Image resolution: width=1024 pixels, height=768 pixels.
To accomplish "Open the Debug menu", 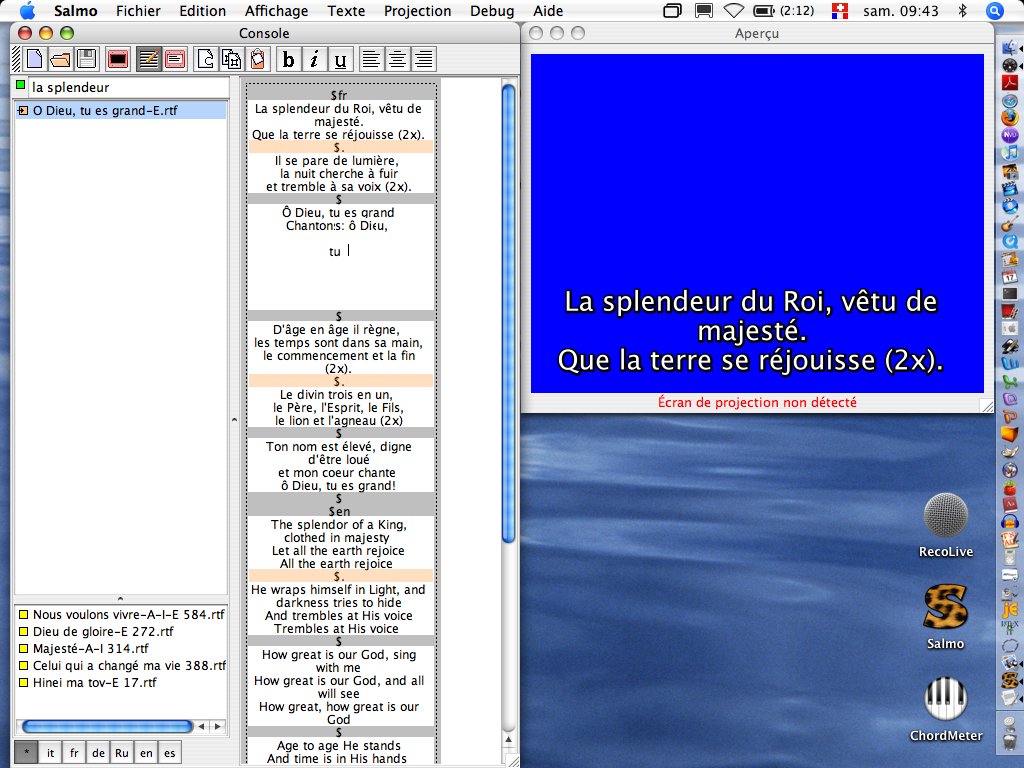I will (x=492, y=11).
